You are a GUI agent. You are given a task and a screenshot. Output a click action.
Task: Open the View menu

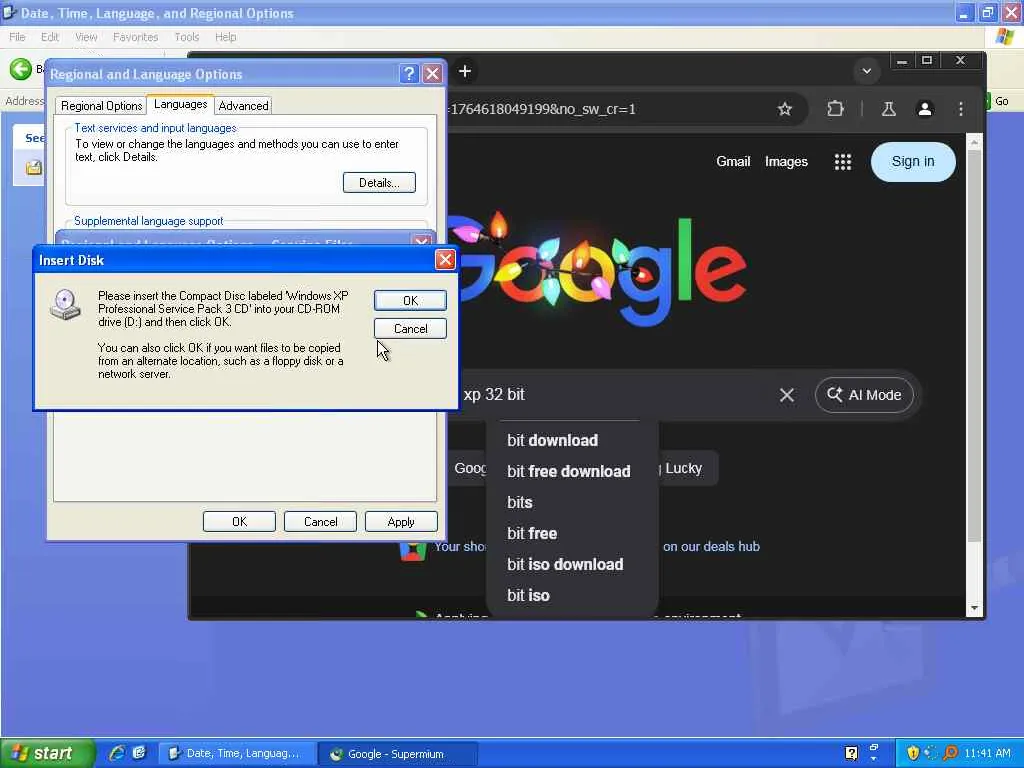click(86, 37)
